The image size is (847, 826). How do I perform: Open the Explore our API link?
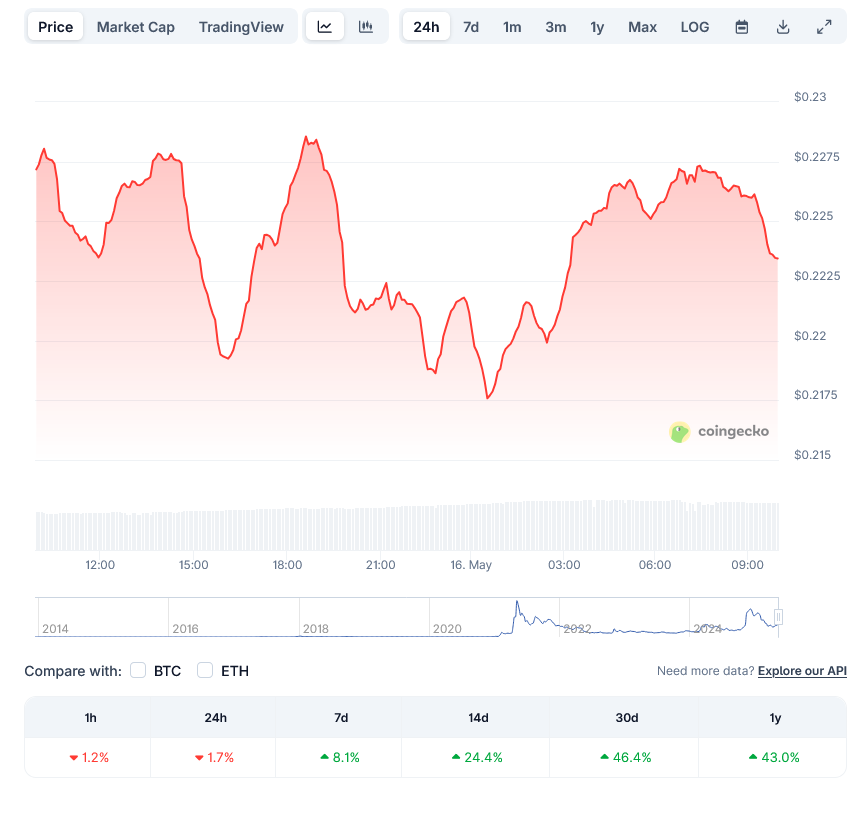point(801,671)
